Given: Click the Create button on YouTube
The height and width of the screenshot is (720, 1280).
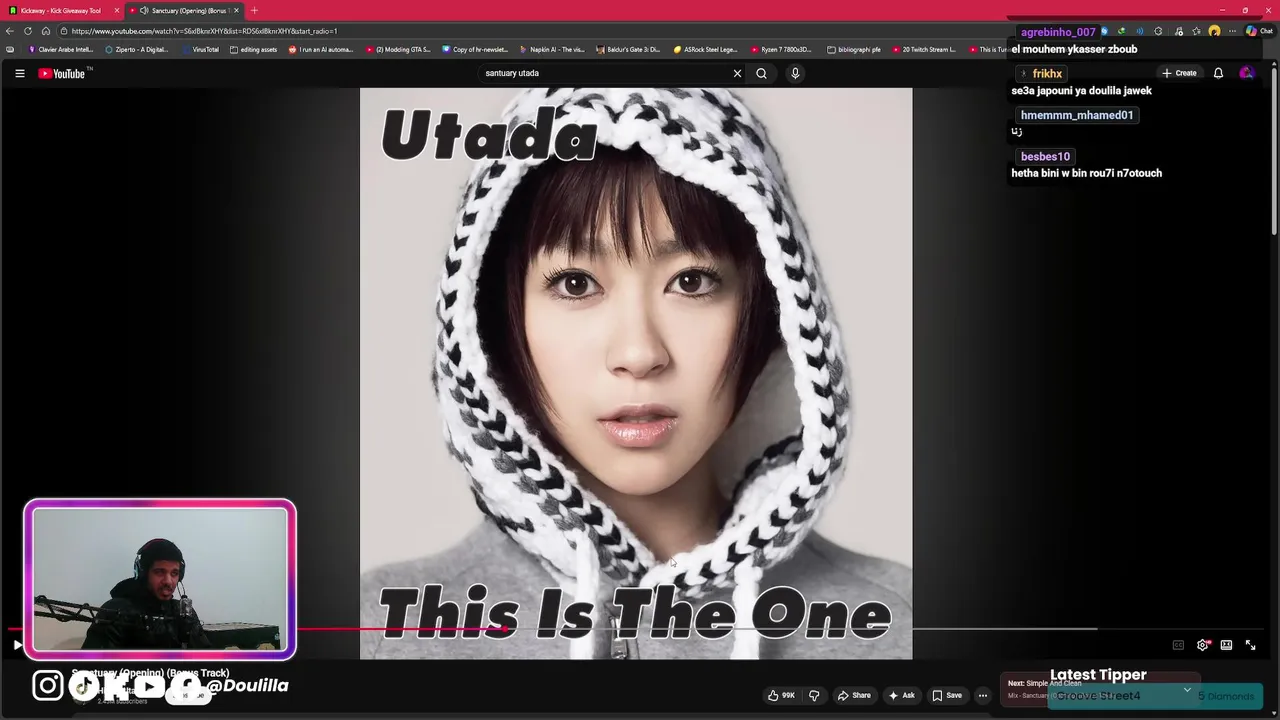Looking at the screenshot, I should pyautogui.click(x=1179, y=73).
